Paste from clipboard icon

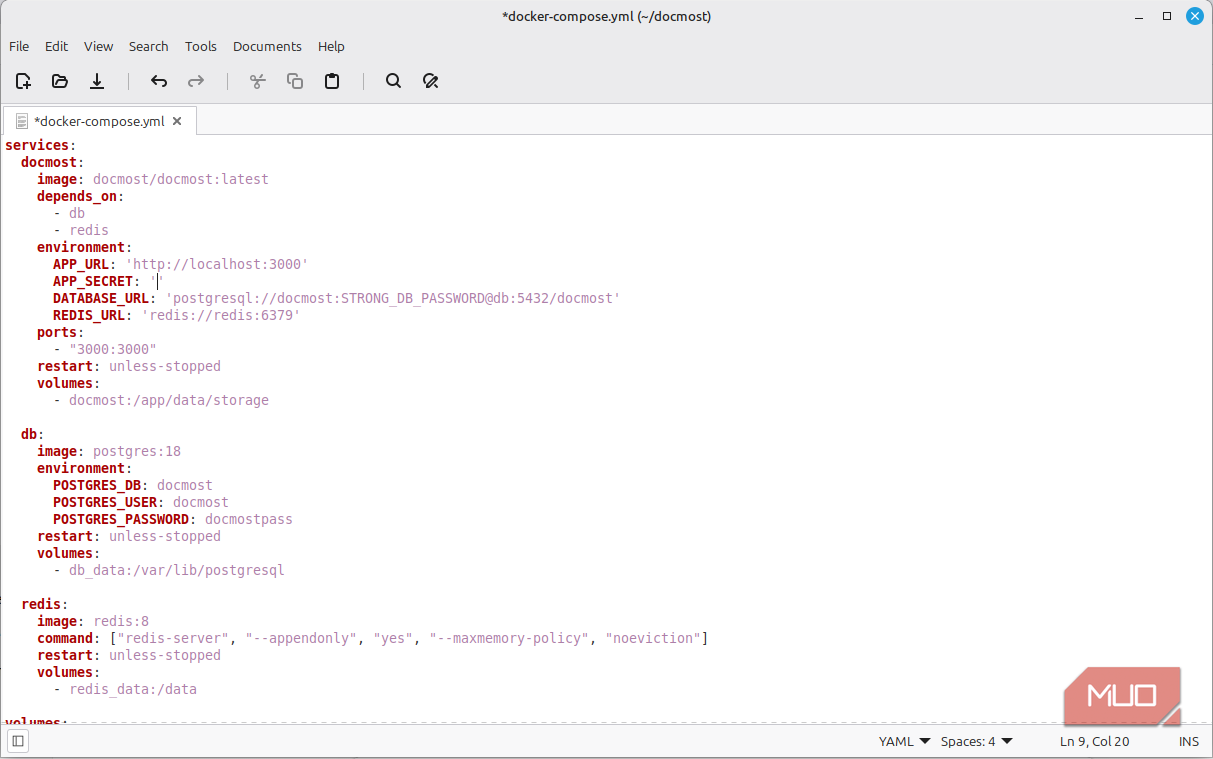tap(332, 81)
